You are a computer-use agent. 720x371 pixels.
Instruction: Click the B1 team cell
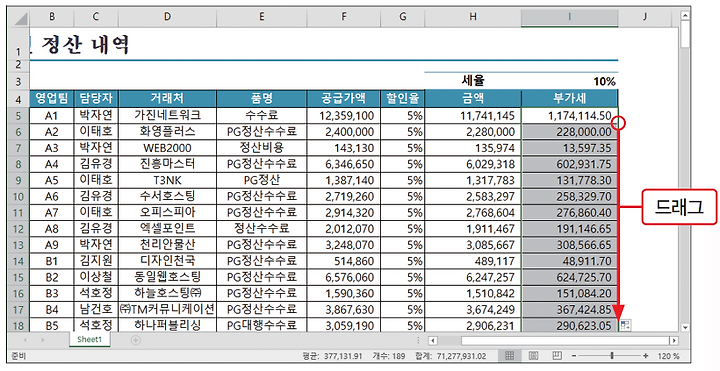click(52, 261)
